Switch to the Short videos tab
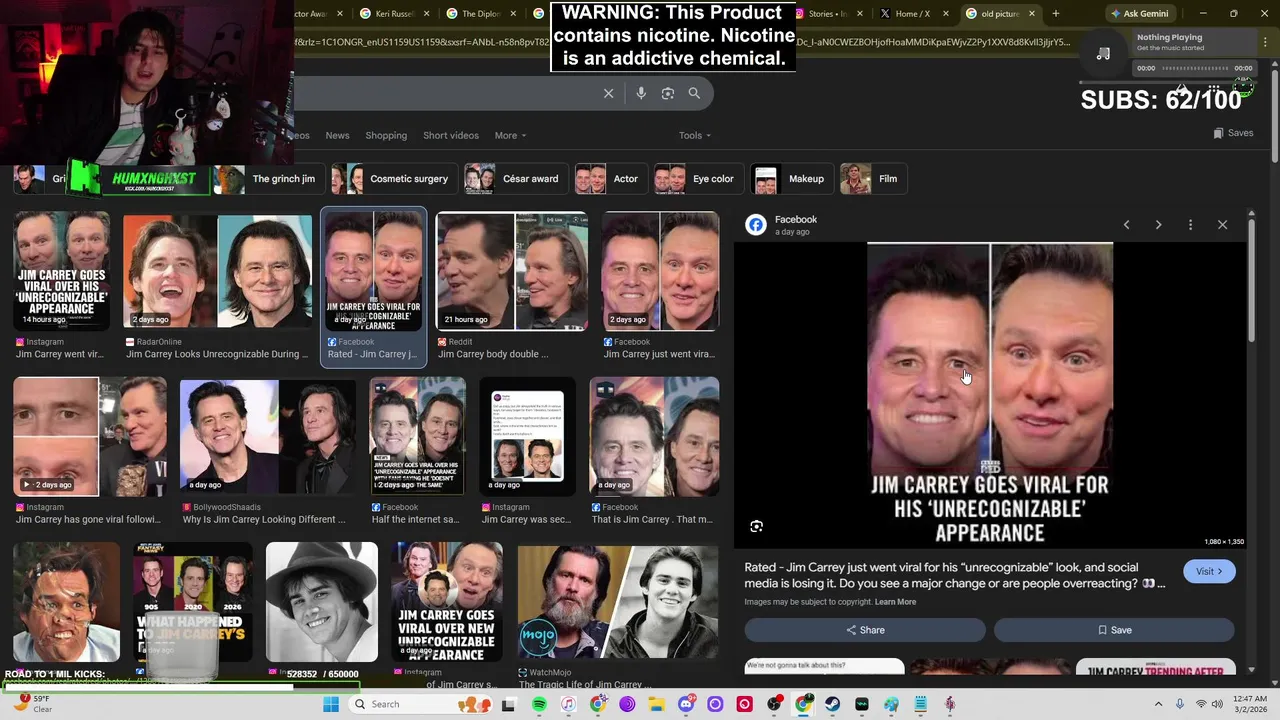 click(x=450, y=135)
